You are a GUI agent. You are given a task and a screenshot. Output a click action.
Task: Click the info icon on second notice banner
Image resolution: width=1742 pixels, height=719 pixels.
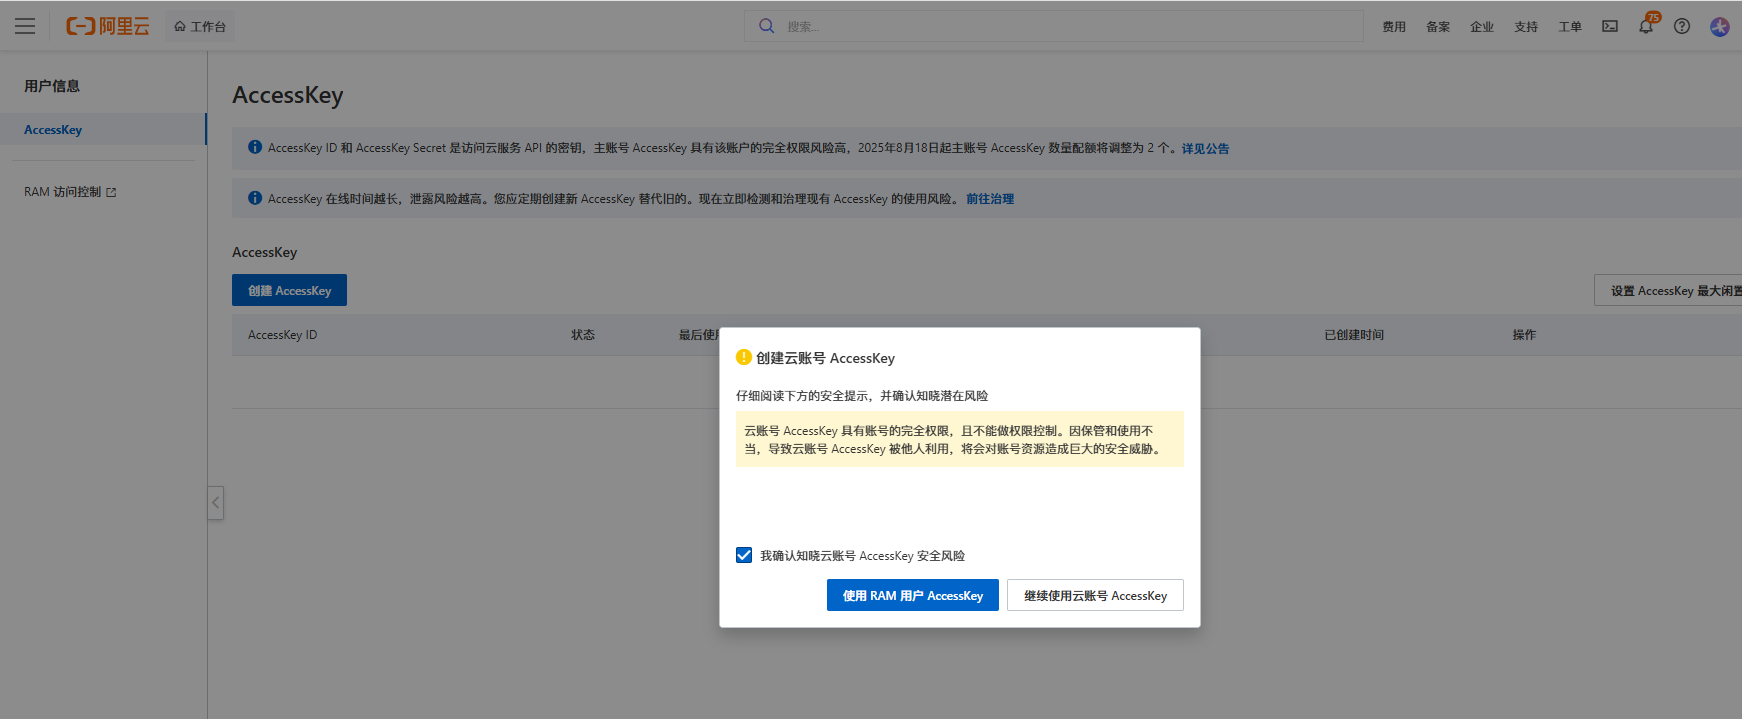pyautogui.click(x=255, y=198)
